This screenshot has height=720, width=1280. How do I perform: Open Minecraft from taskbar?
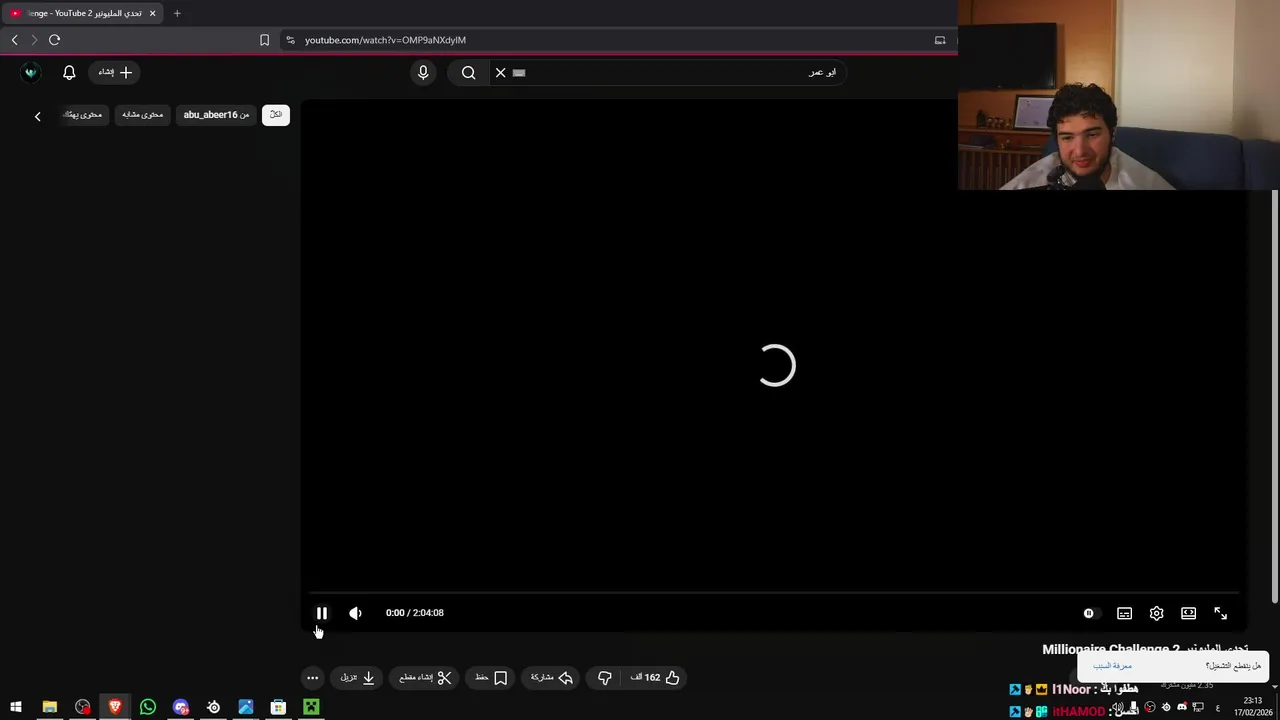point(311,707)
